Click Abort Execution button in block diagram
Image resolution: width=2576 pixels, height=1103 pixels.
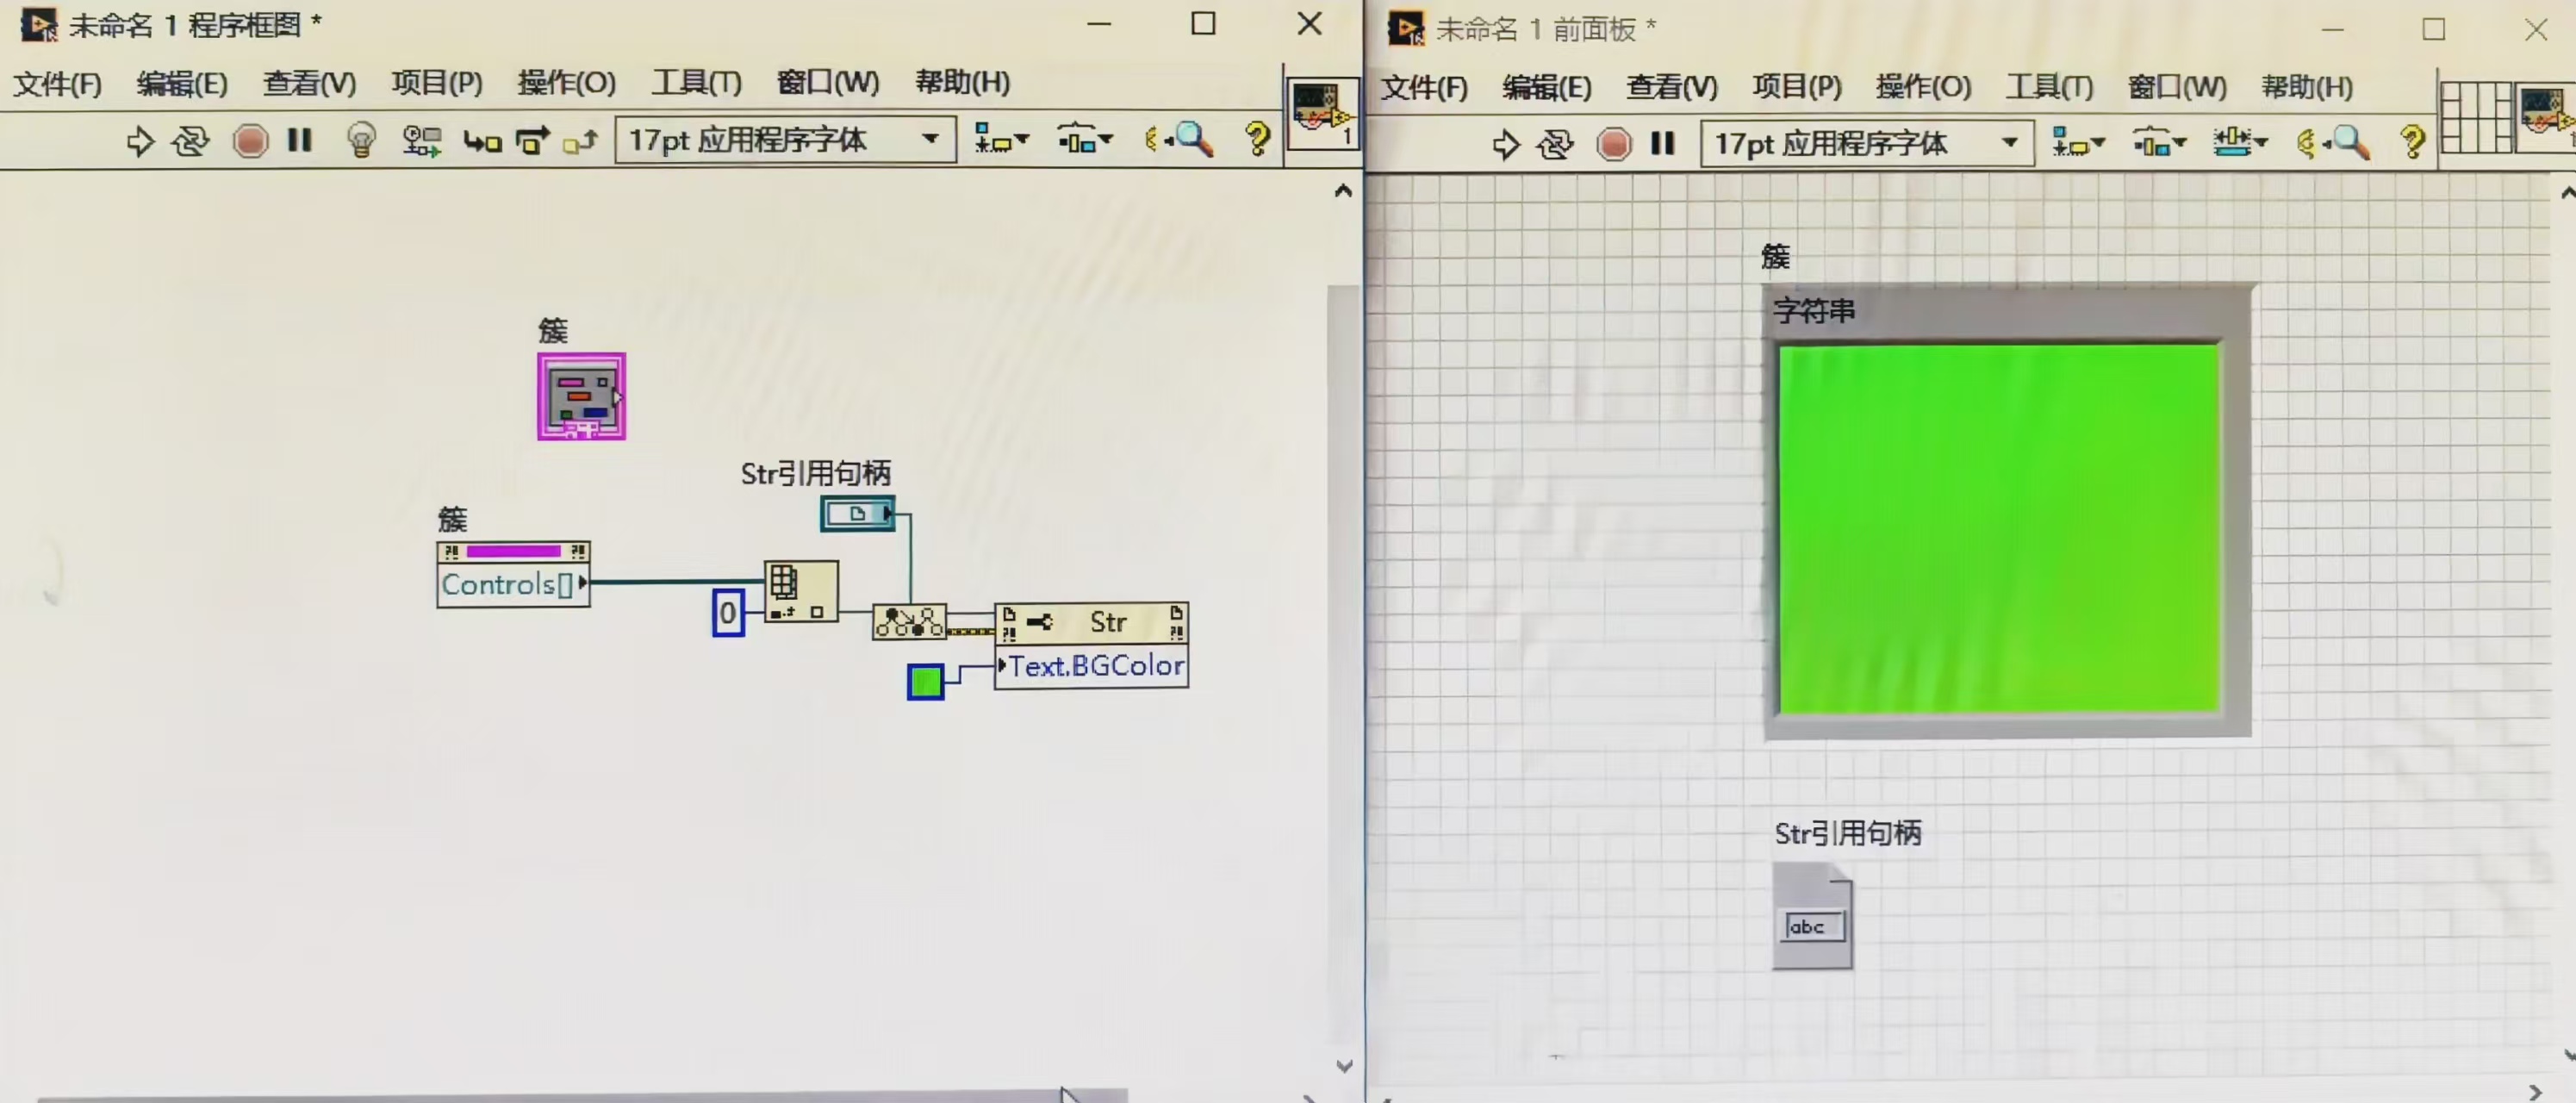(250, 141)
